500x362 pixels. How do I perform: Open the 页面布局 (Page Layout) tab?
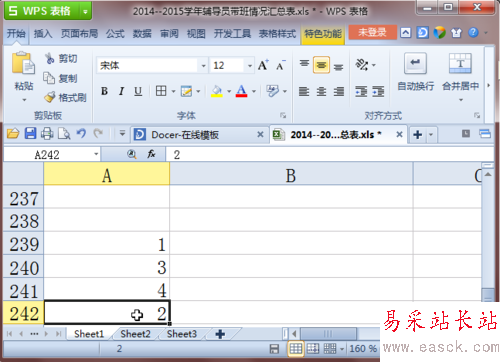[x=79, y=33]
